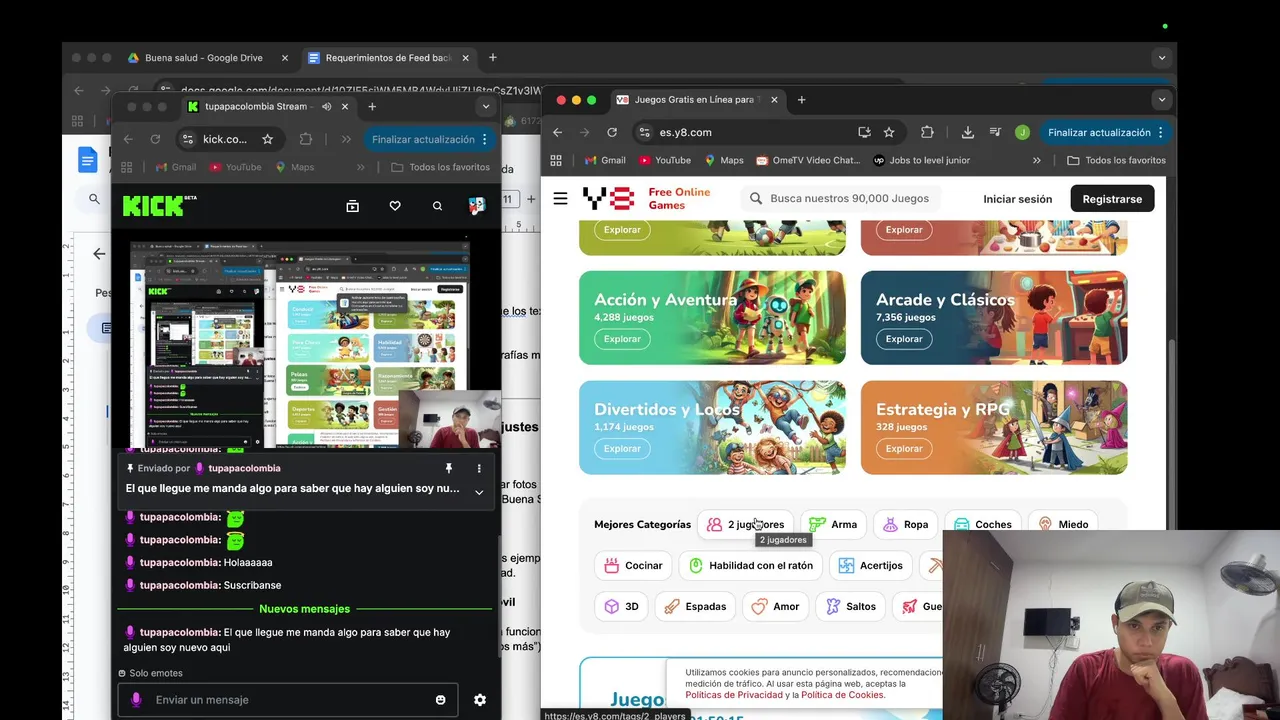
Task: Open YouTube bookmark in Kick window
Action: pos(235,167)
